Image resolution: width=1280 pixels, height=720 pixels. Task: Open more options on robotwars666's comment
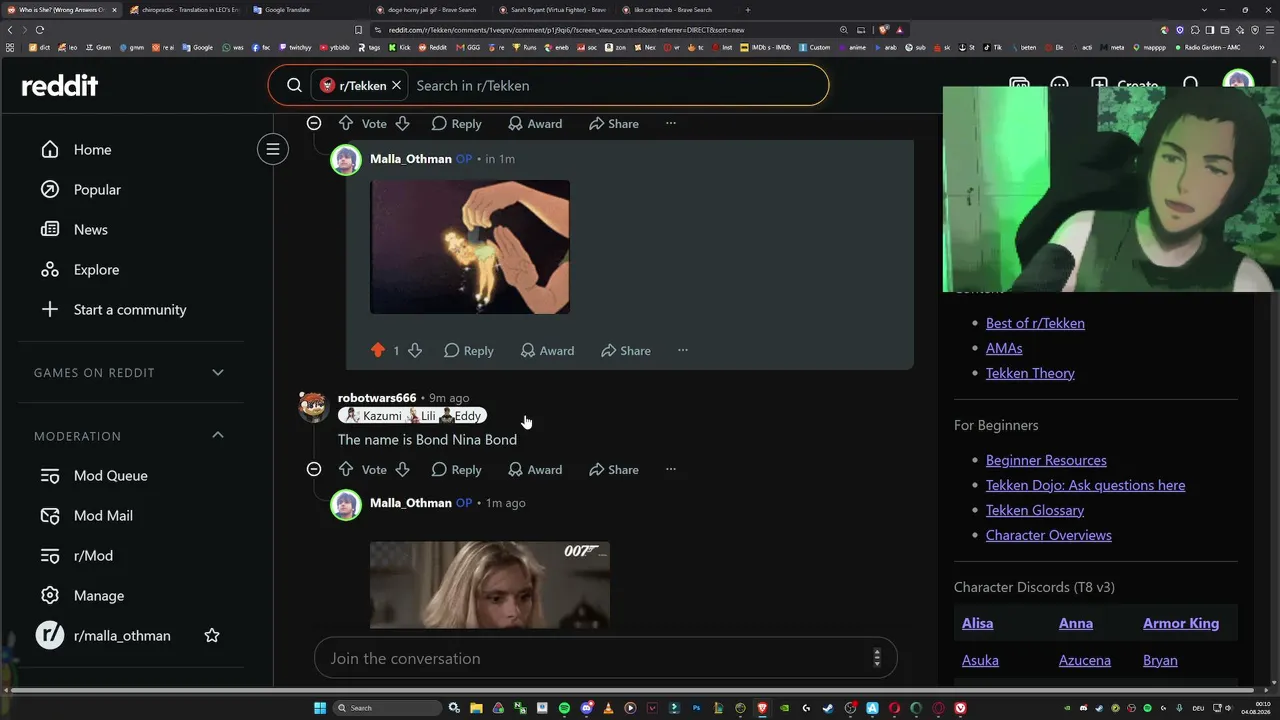point(671,469)
